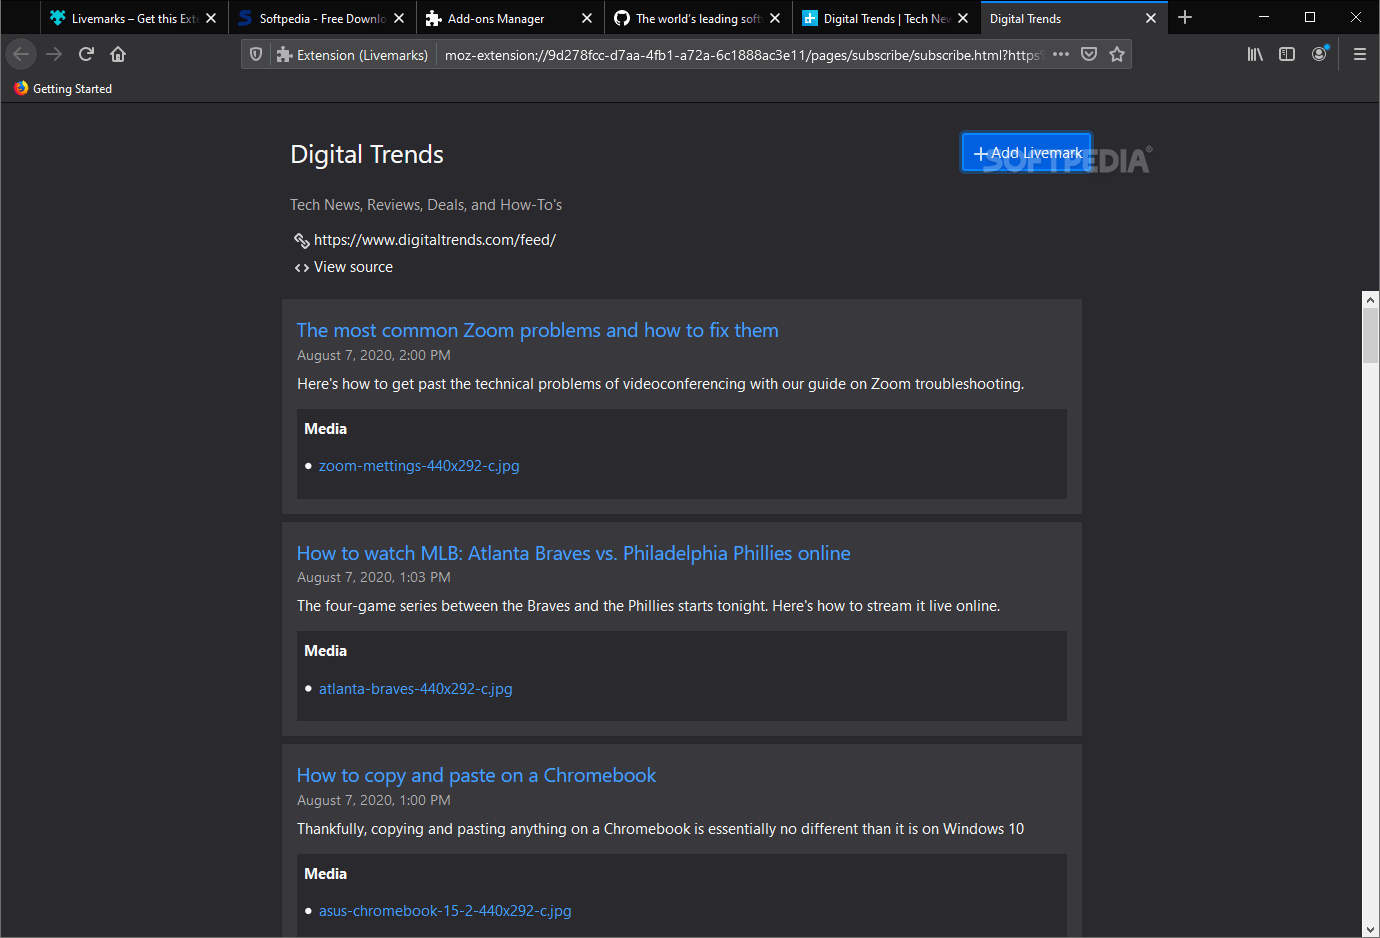Toggle the sidebar view
Viewport: 1380px width, 938px height.
click(1287, 54)
